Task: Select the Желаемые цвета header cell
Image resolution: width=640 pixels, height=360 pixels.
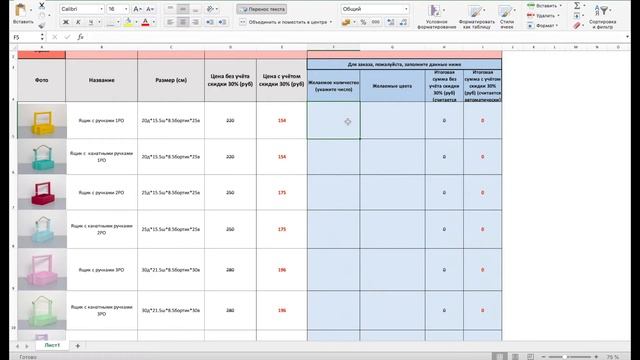Action: pyautogui.click(x=392, y=86)
